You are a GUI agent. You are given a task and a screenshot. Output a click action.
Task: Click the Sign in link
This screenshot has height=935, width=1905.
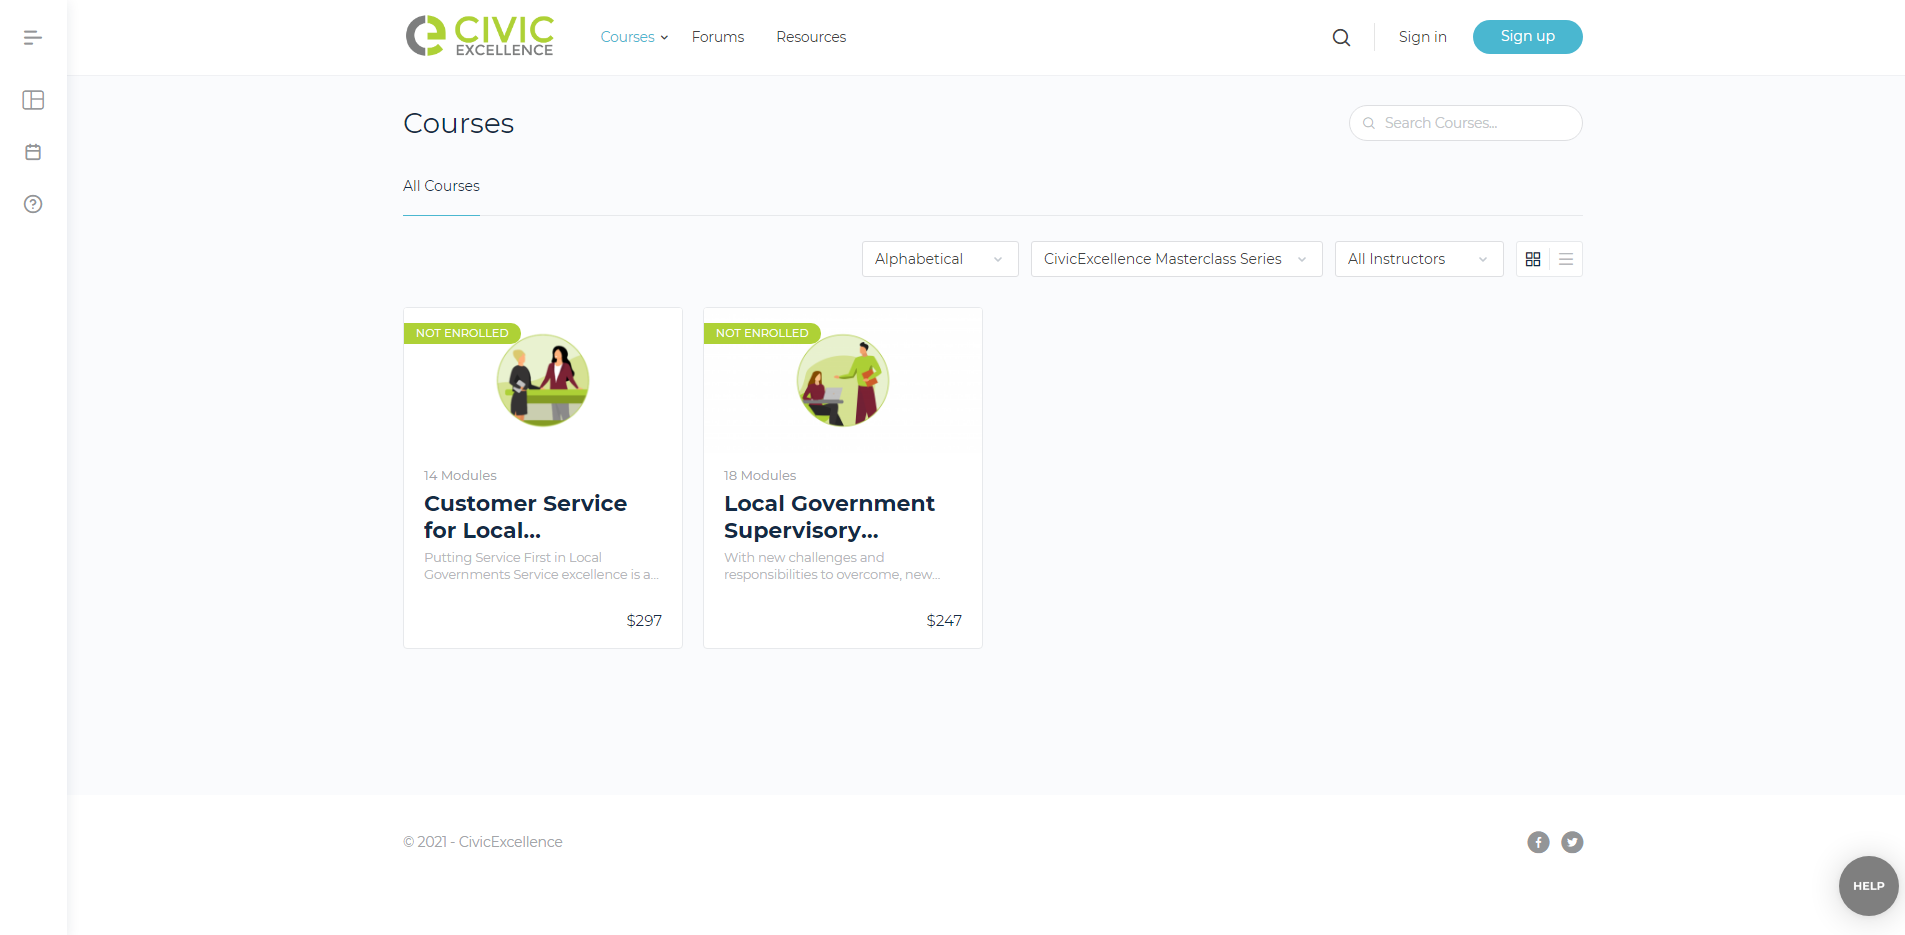pyautogui.click(x=1422, y=37)
